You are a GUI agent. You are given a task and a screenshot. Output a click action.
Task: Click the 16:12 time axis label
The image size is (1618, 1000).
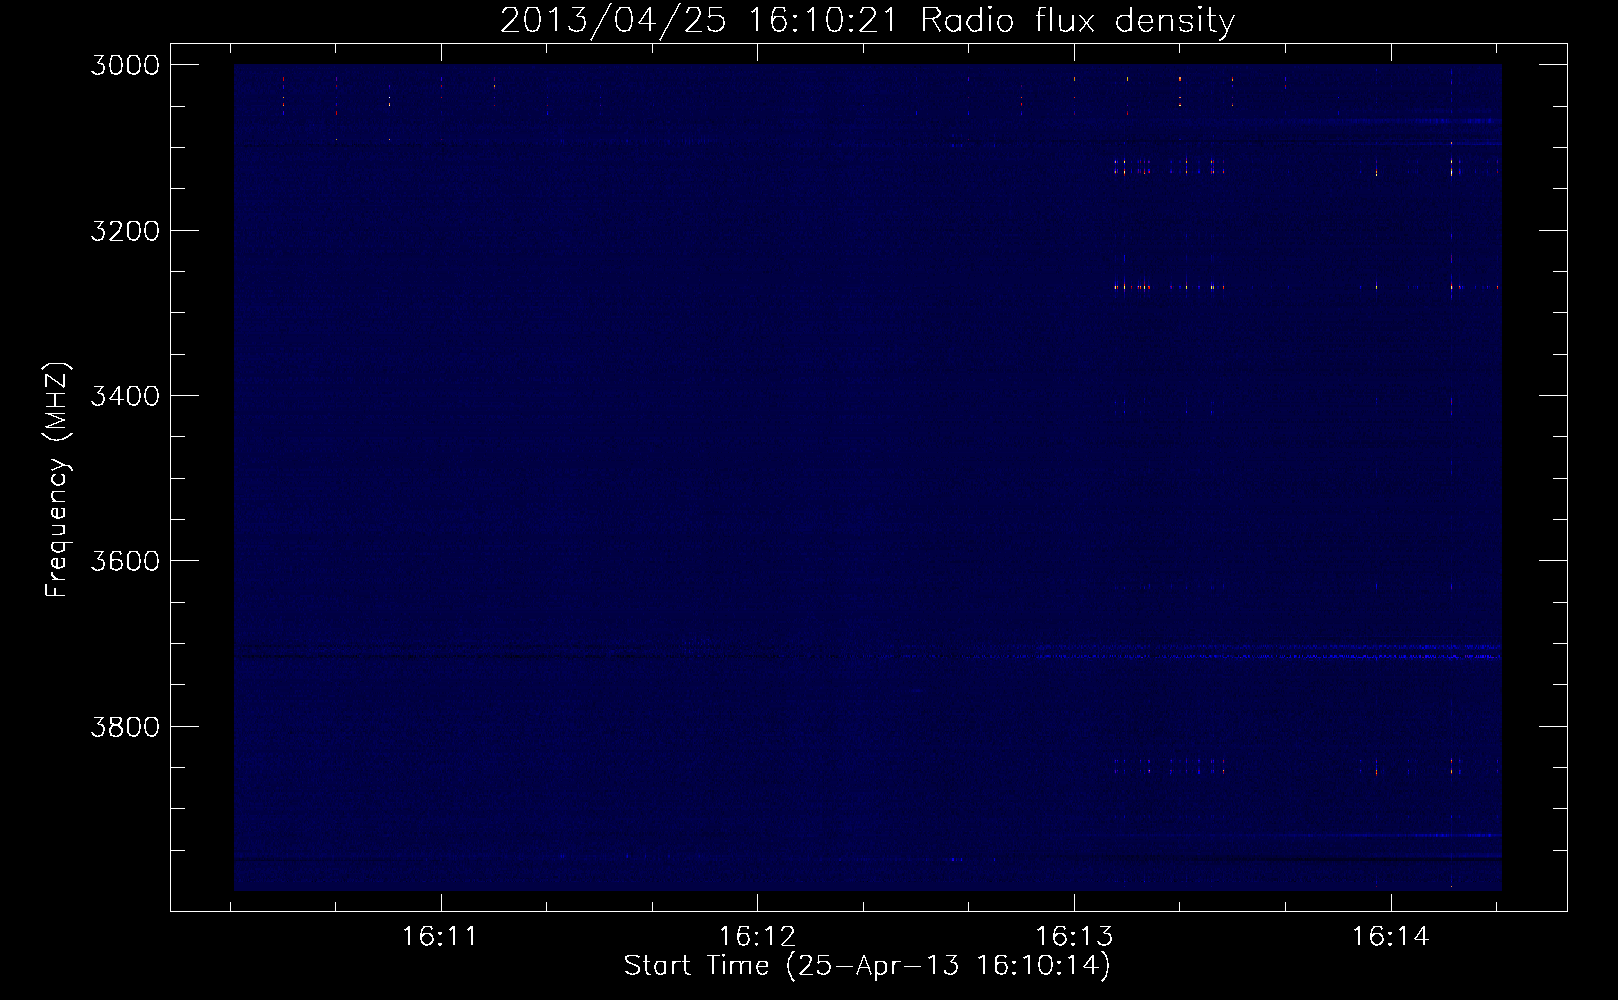click(757, 937)
